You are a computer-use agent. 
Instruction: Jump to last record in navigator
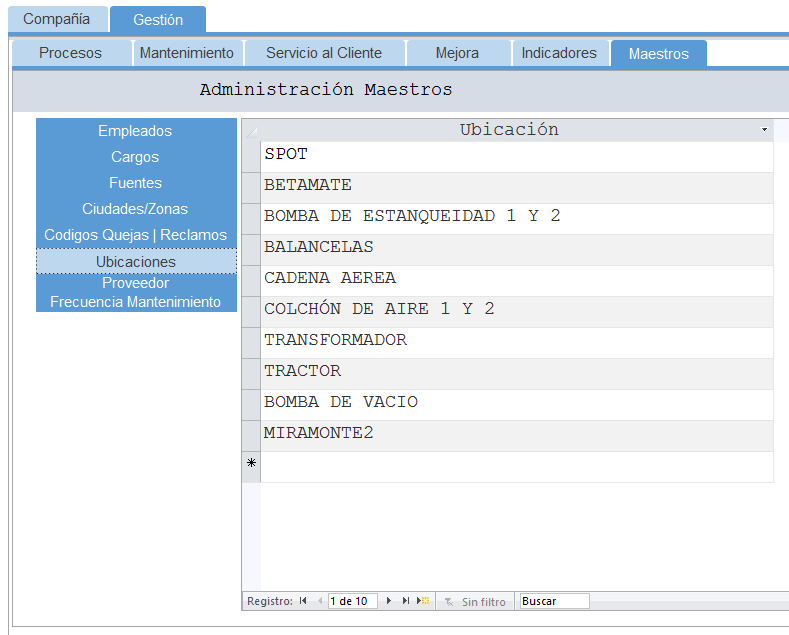(x=406, y=601)
